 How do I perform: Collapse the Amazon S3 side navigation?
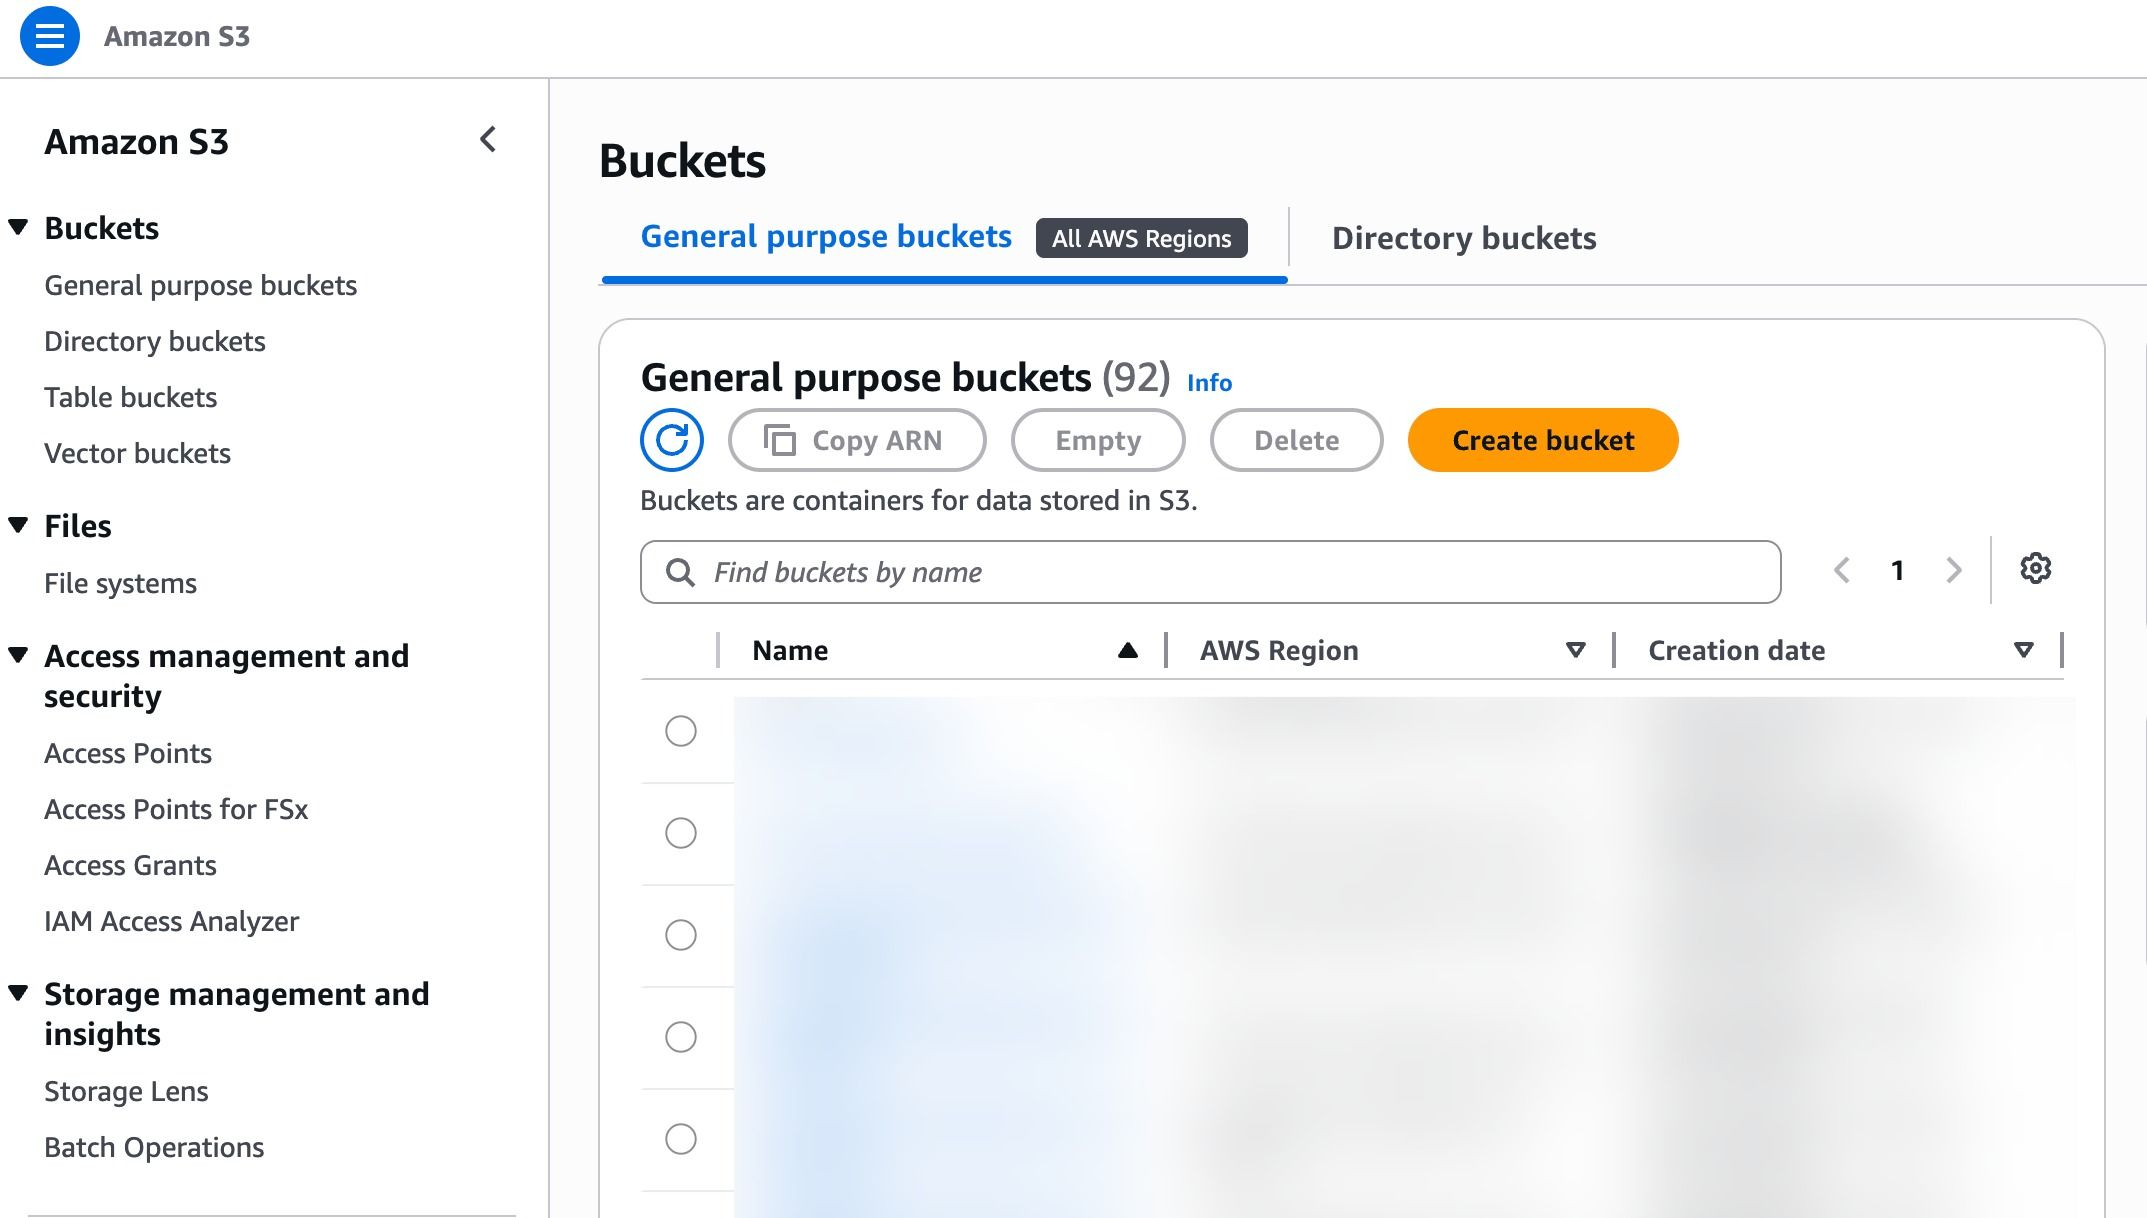(488, 140)
